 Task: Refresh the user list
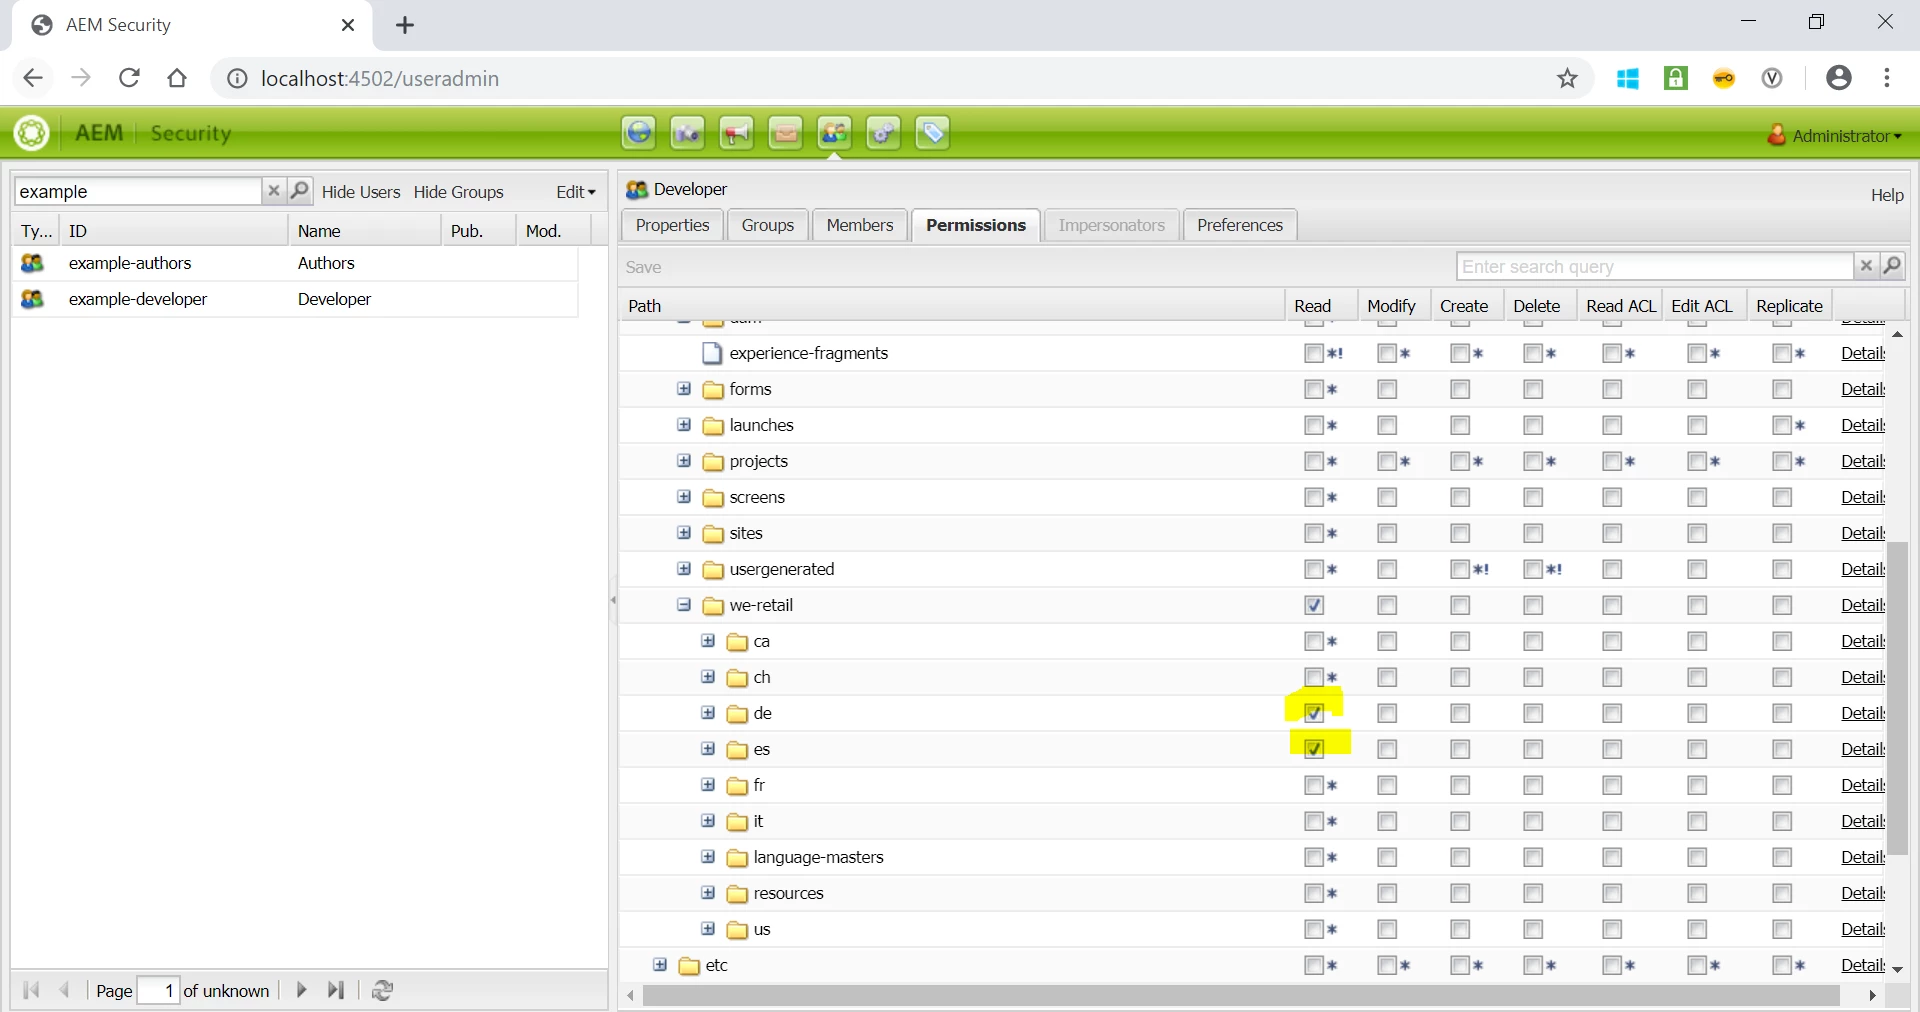point(382,990)
